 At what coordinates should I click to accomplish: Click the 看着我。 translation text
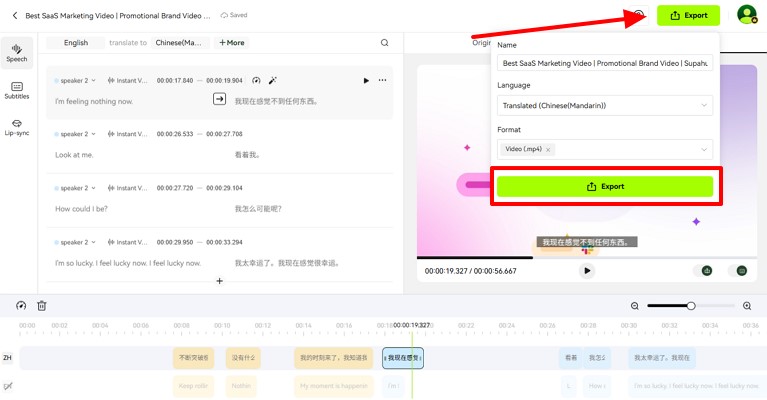coord(248,155)
